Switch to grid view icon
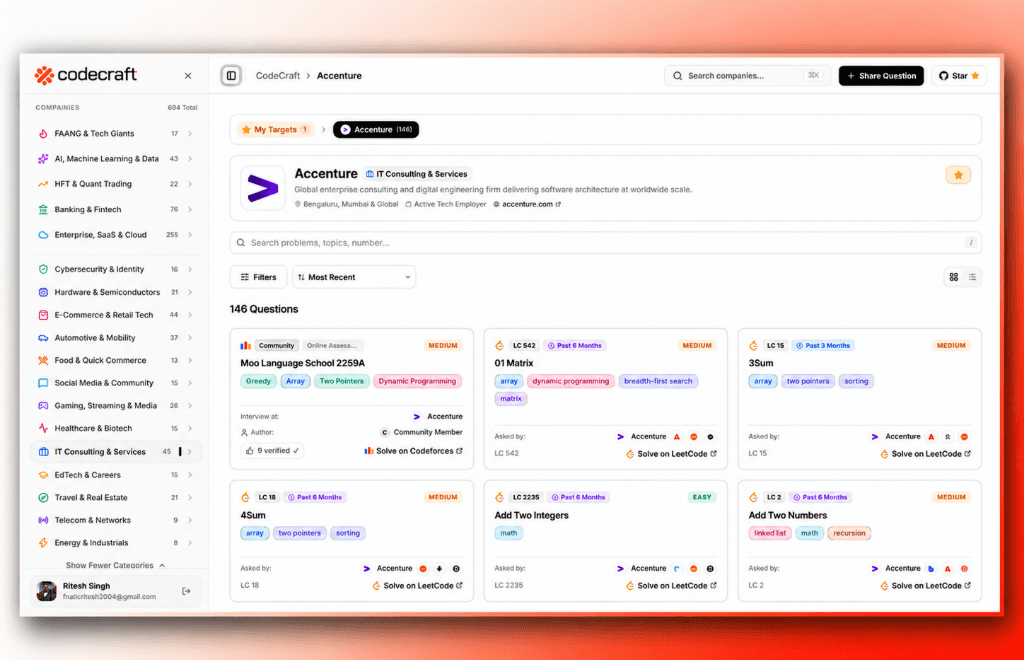Viewport: 1024px width, 660px height. (953, 277)
